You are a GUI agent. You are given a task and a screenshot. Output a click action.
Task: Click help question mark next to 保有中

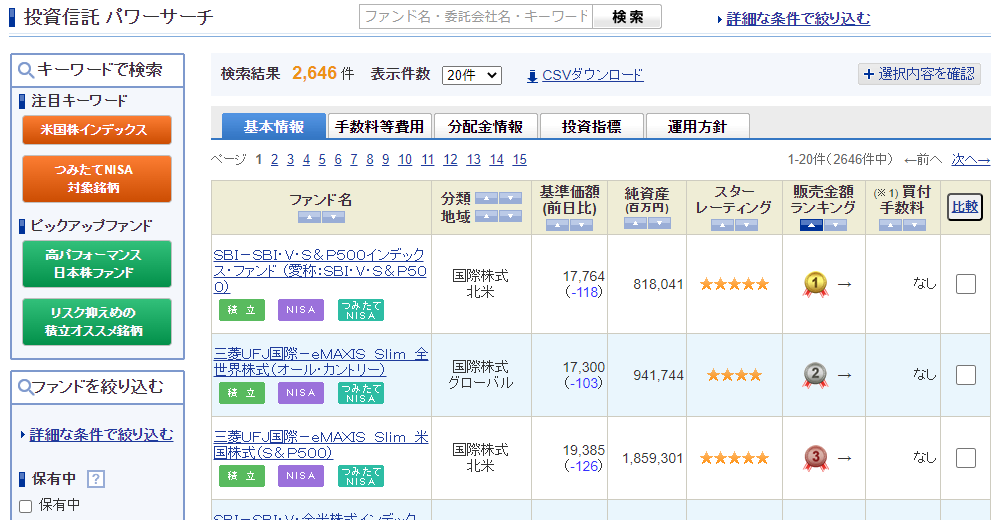point(96,478)
